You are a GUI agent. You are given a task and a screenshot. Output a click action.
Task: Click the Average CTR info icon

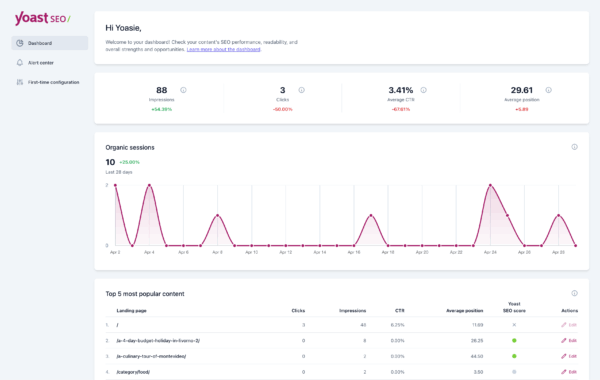tap(423, 90)
